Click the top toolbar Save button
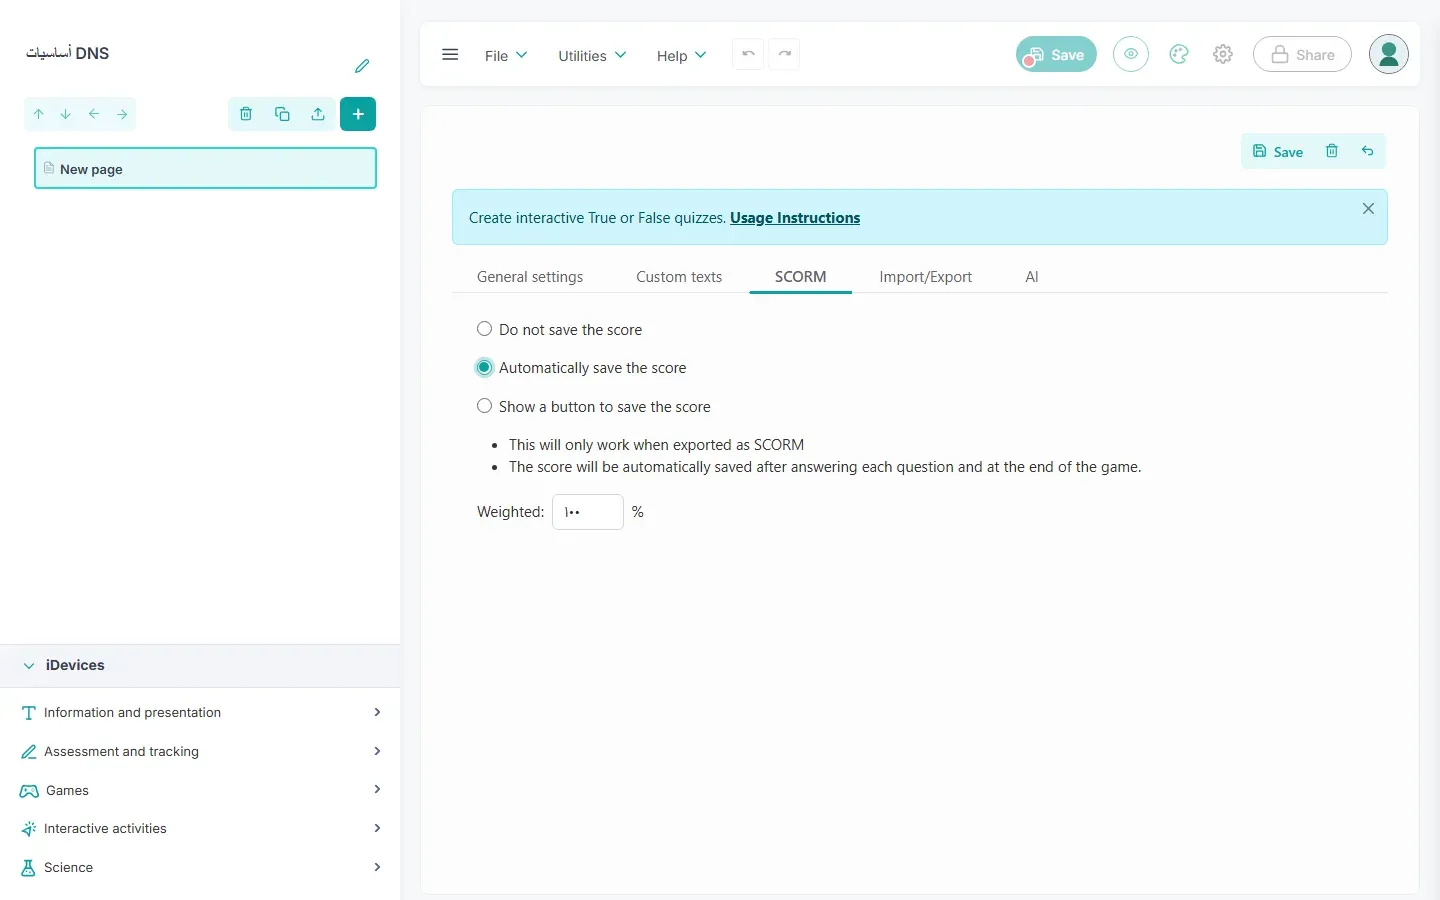 coord(1056,54)
